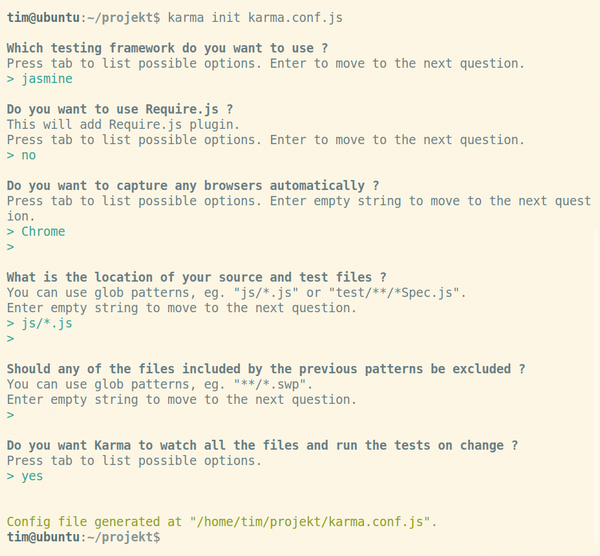Click the 'files included by the previous patterns' question

point(266,369)
